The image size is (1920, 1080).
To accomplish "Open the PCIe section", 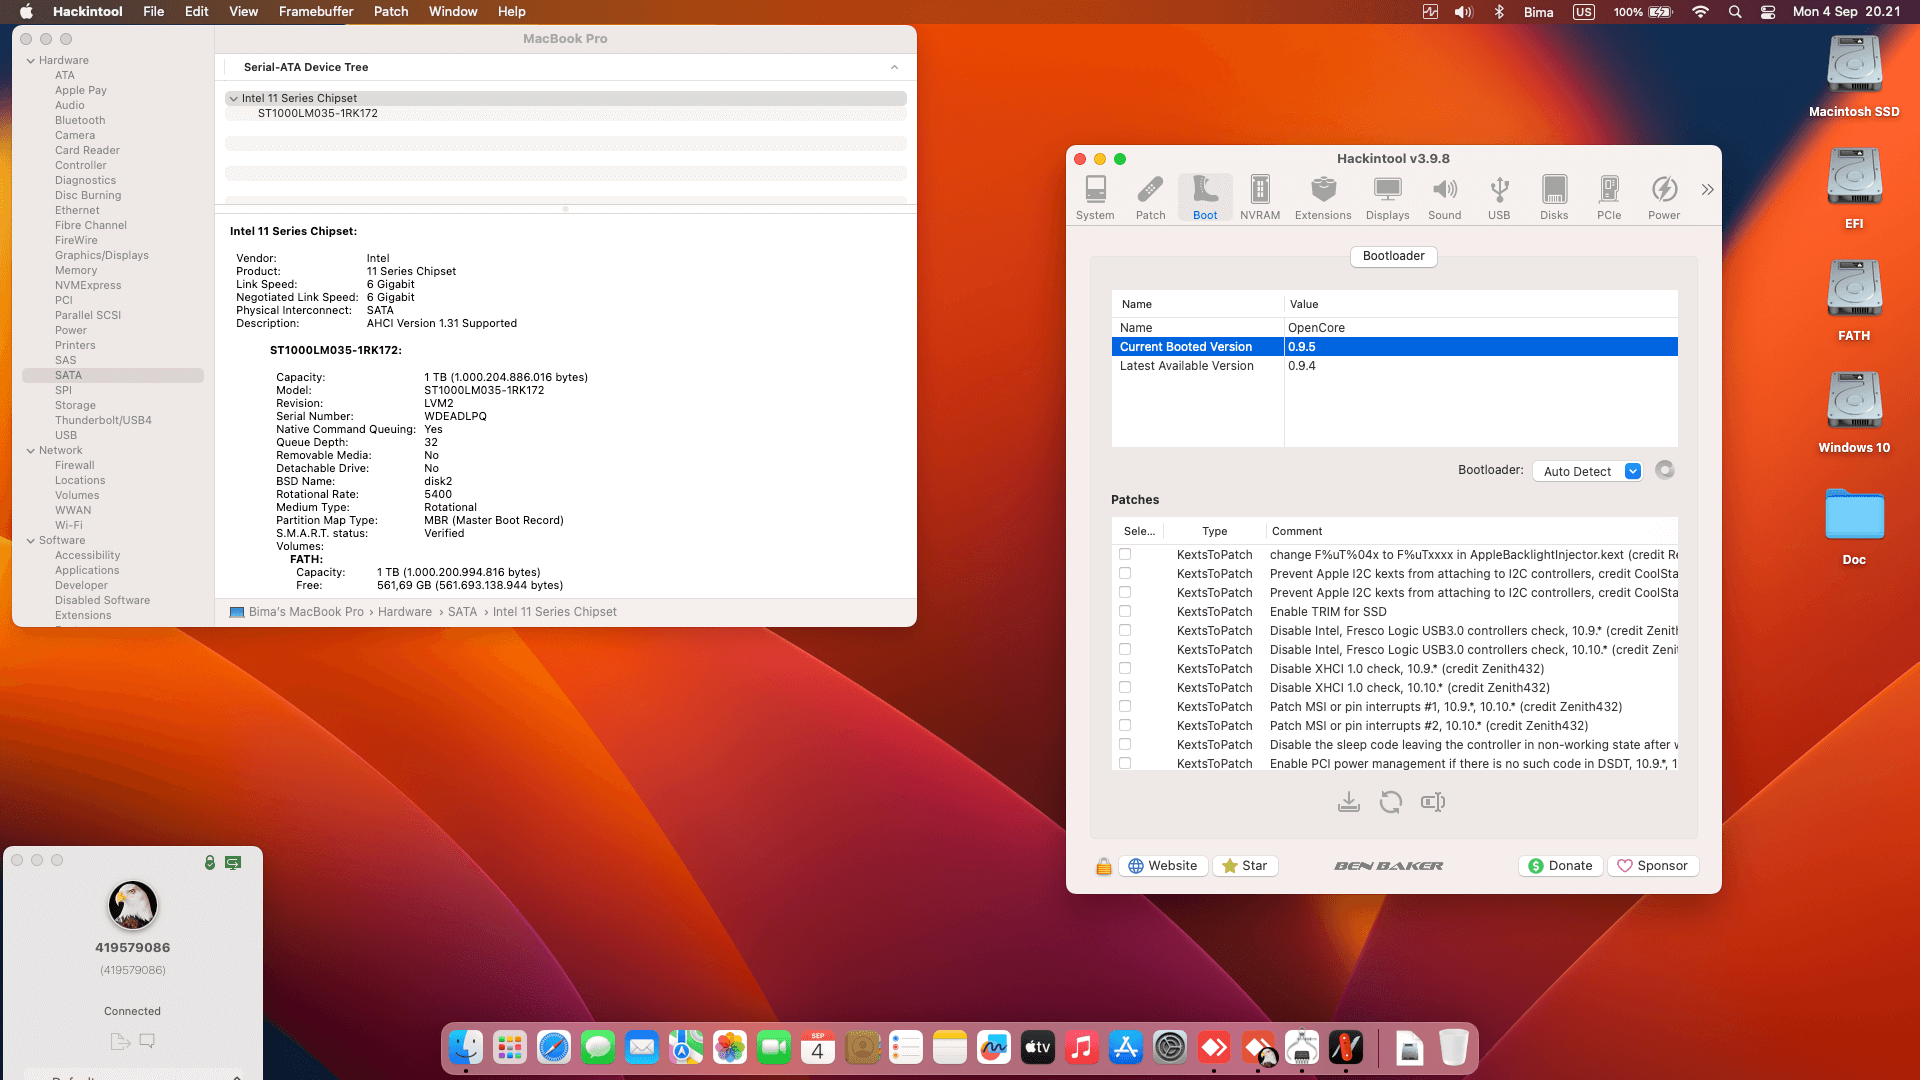I will 1609,196.
